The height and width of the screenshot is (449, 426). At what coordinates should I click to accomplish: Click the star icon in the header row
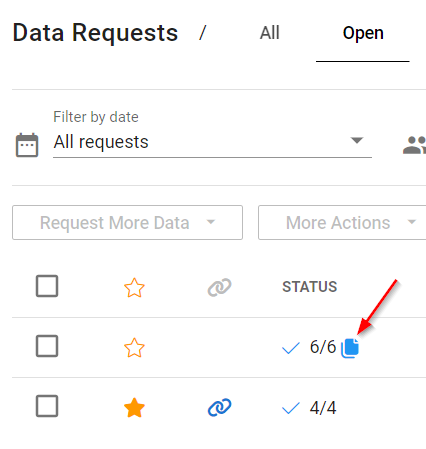[134, 287]
